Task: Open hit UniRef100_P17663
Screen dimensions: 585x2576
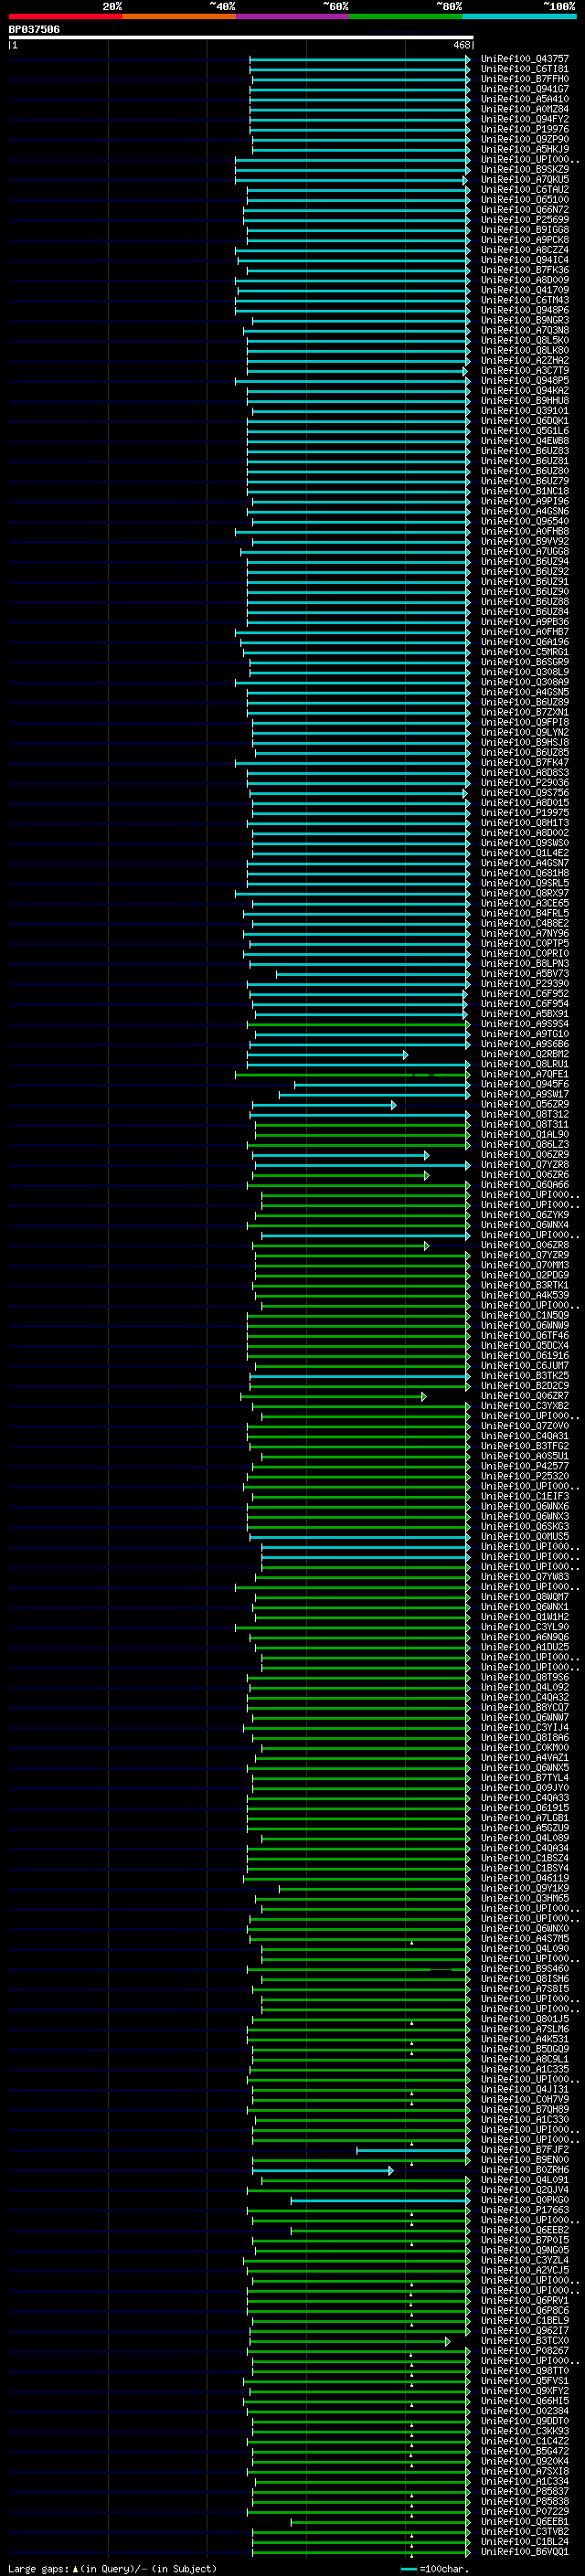Action: click(x=524, y=2210)
